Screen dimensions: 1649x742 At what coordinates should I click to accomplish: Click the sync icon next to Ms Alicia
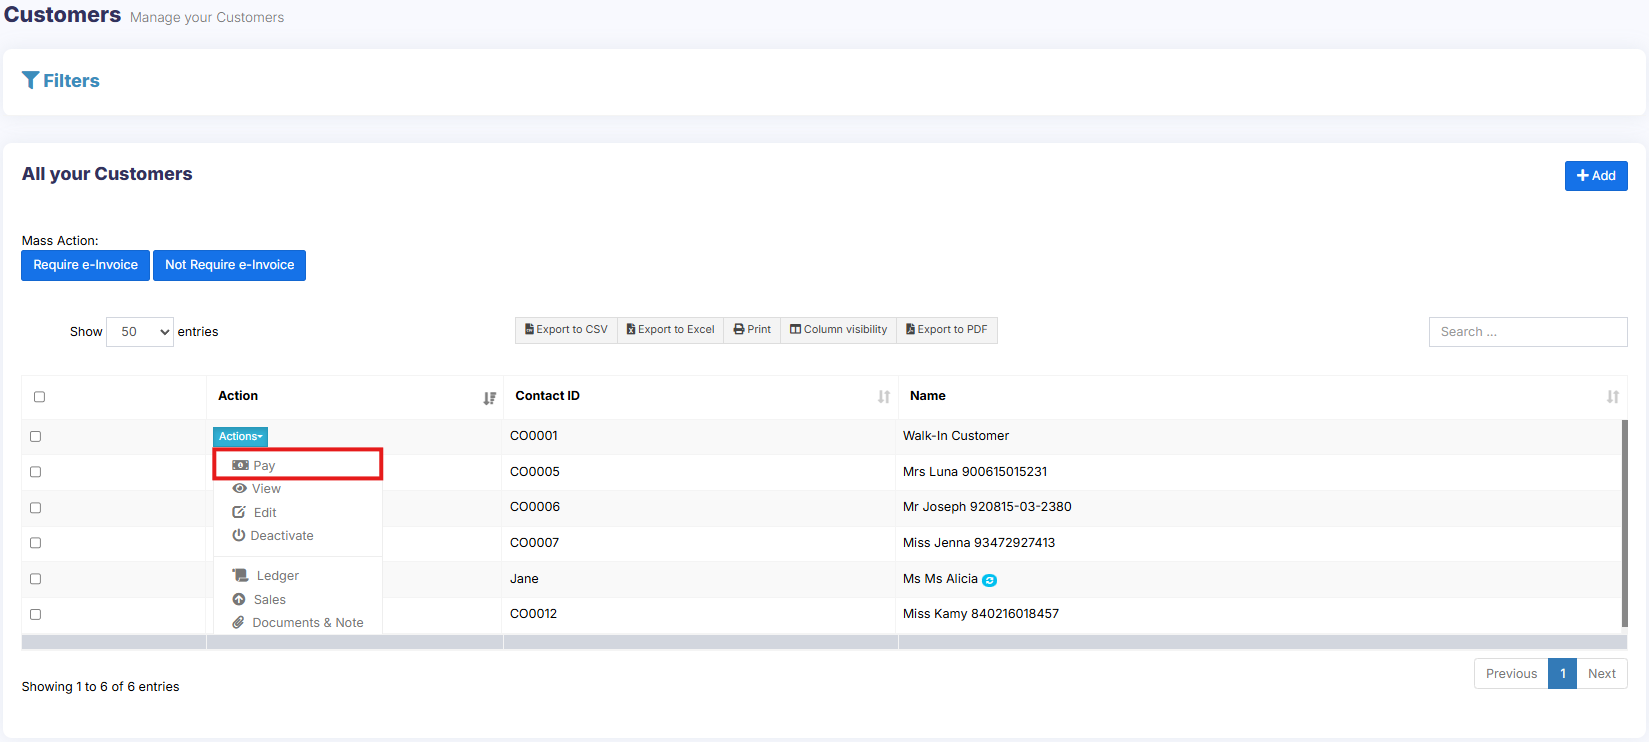[x=989, y=580]
